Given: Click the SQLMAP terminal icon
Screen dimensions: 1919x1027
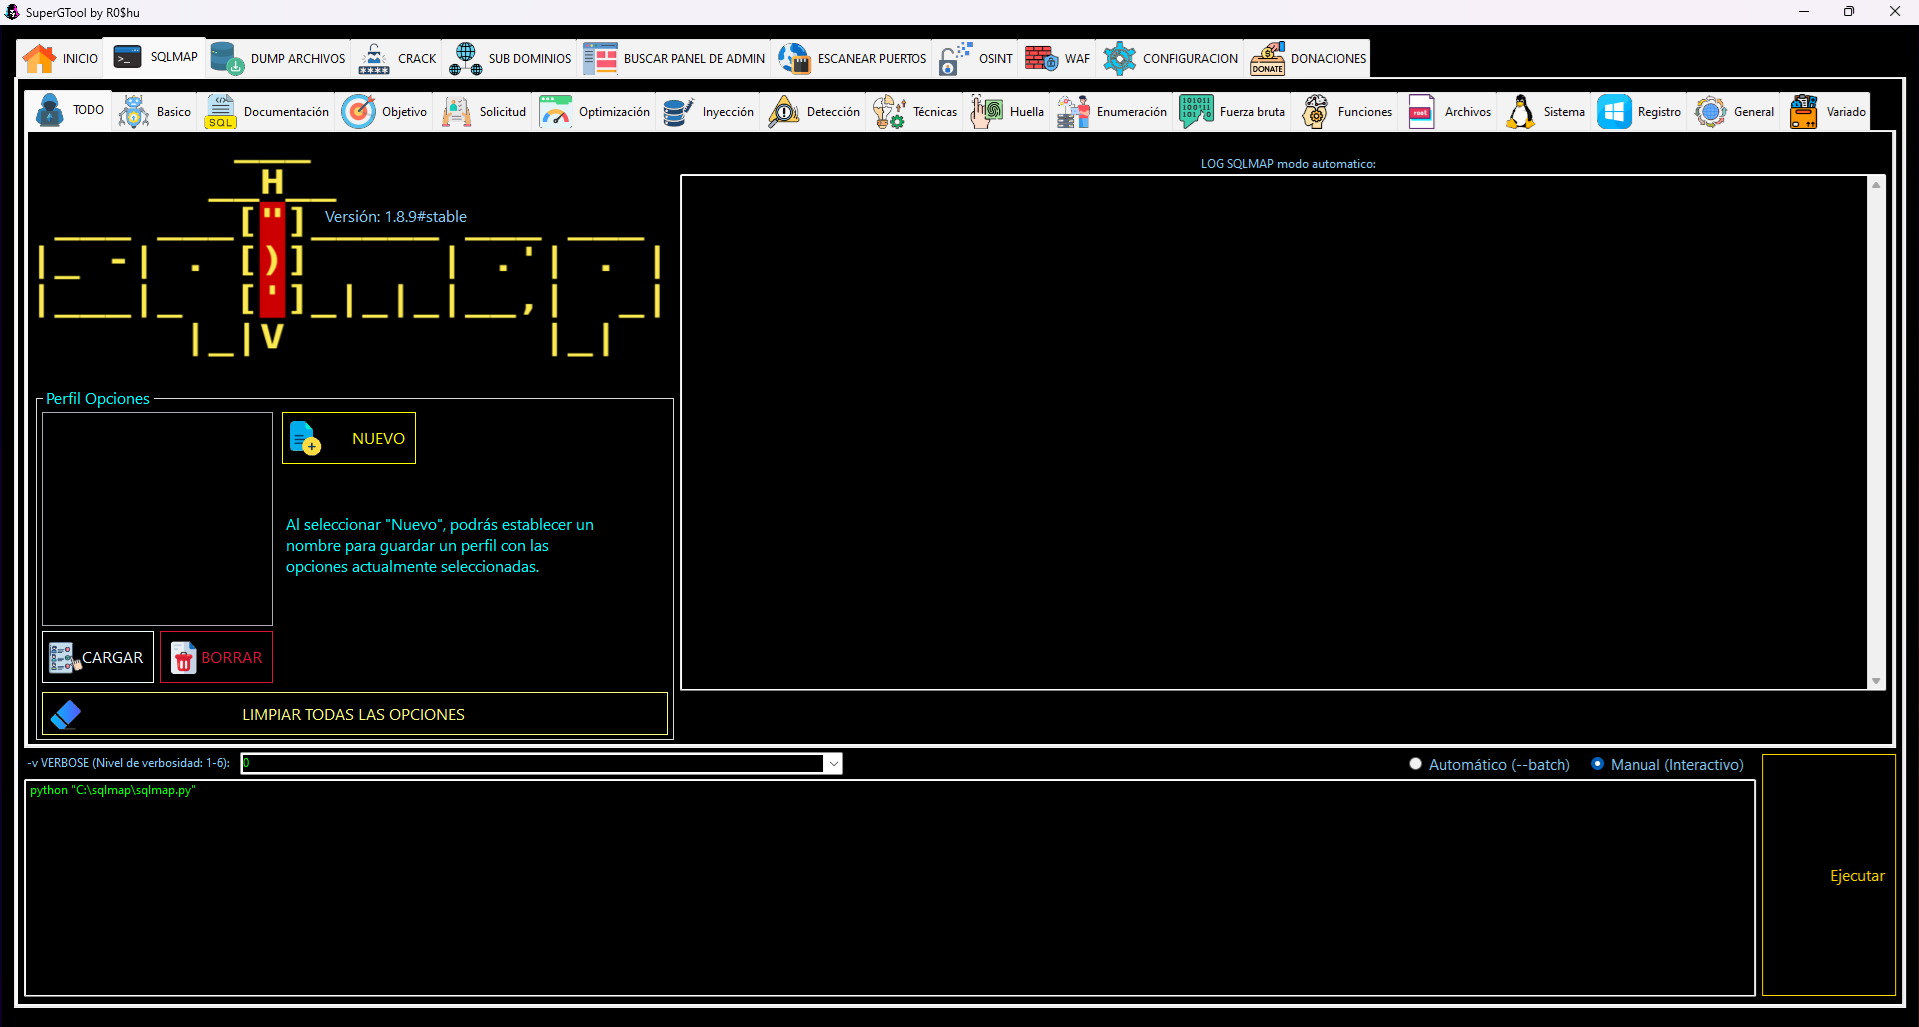Looking at the screenshot, I should [x=127, y=57].
